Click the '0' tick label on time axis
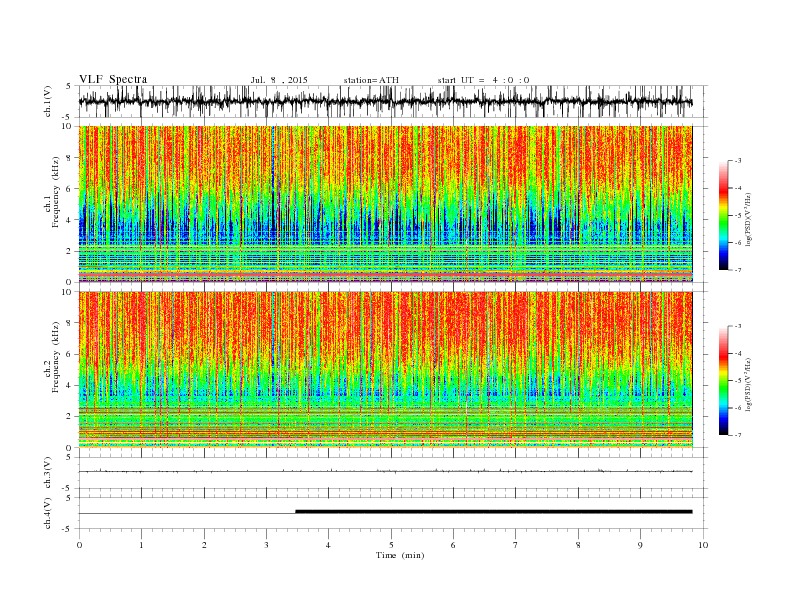 point(79,545)
